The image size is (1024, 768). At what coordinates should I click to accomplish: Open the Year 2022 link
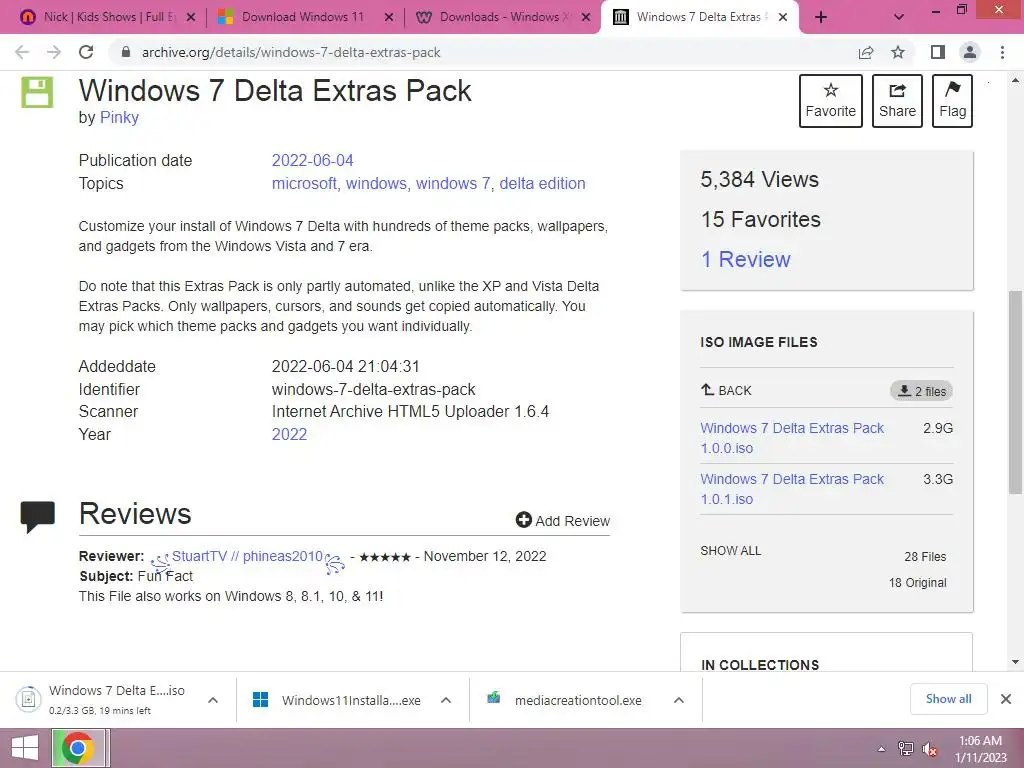(x=289, y=434)
